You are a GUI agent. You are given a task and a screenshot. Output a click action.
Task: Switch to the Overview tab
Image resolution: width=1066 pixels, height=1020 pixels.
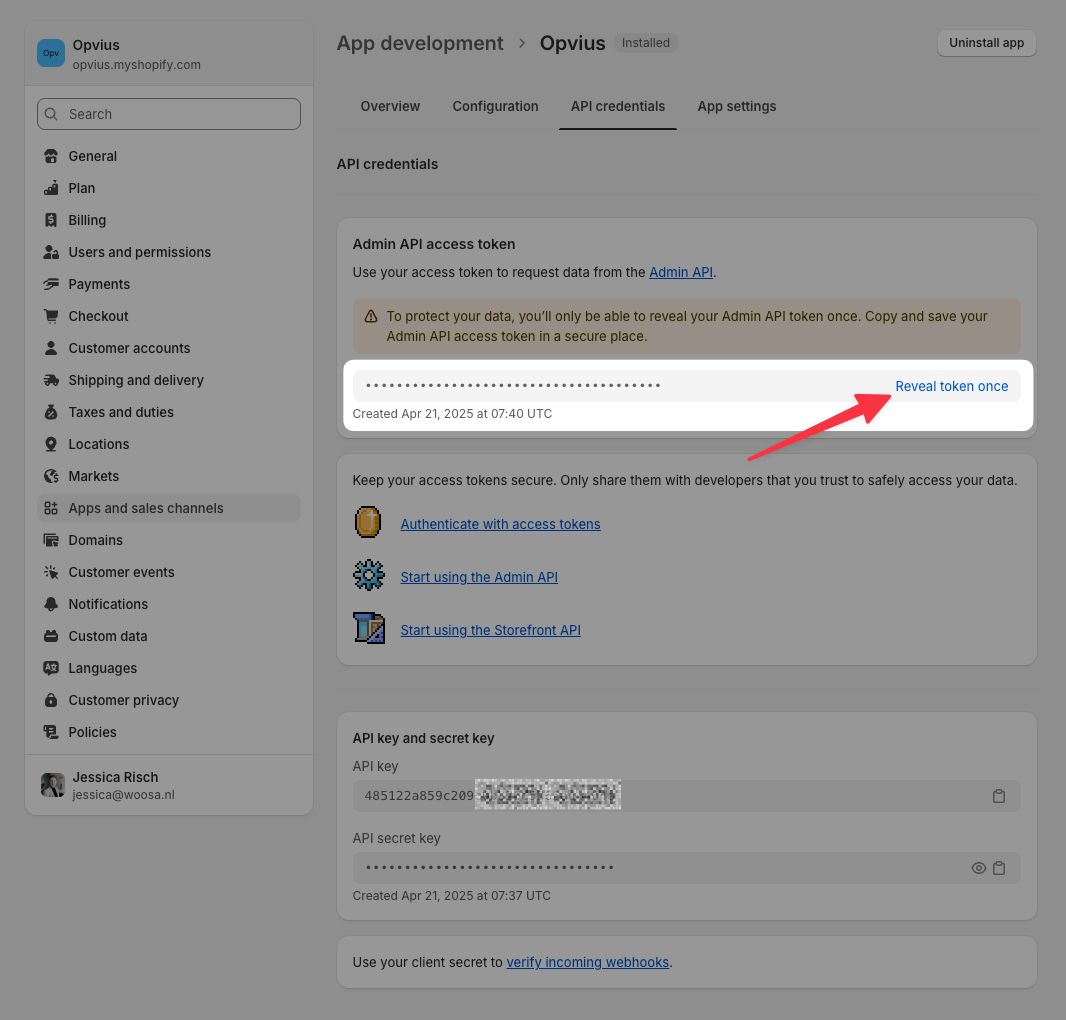[390, 106]
